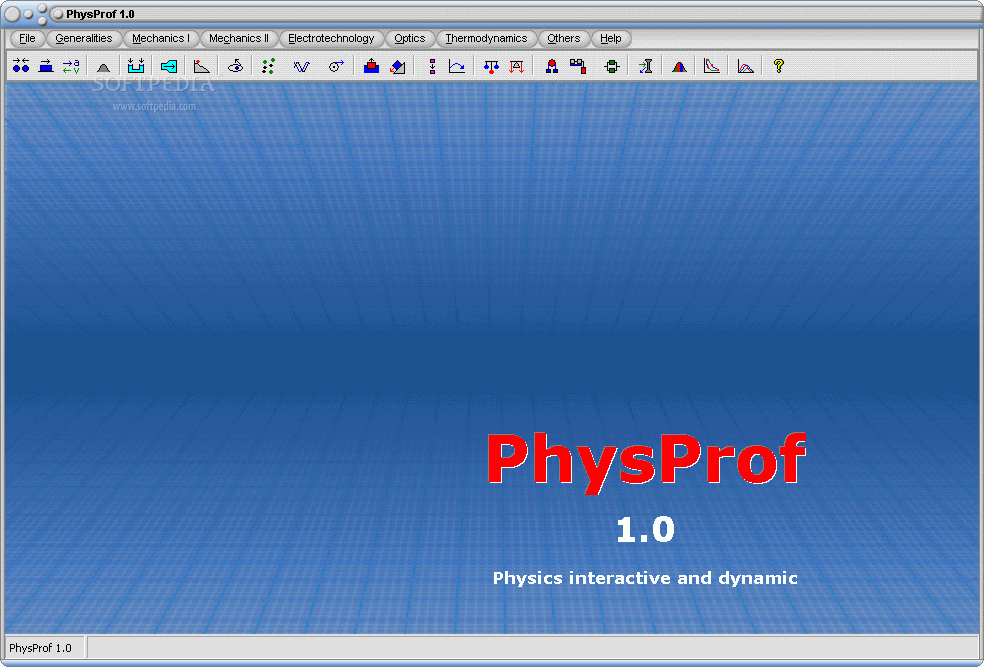Click the red ball over blue squares icon
Image resolution: width=984 pixels, height=667 pixels.
coord(552,66)
